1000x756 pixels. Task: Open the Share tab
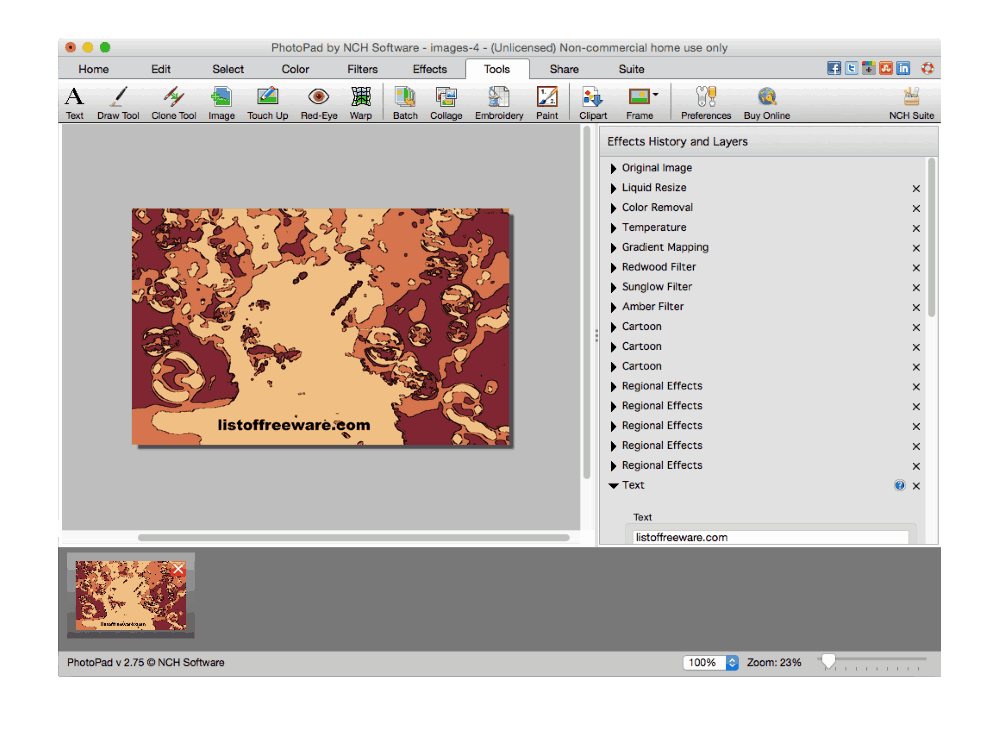(564, 69)
